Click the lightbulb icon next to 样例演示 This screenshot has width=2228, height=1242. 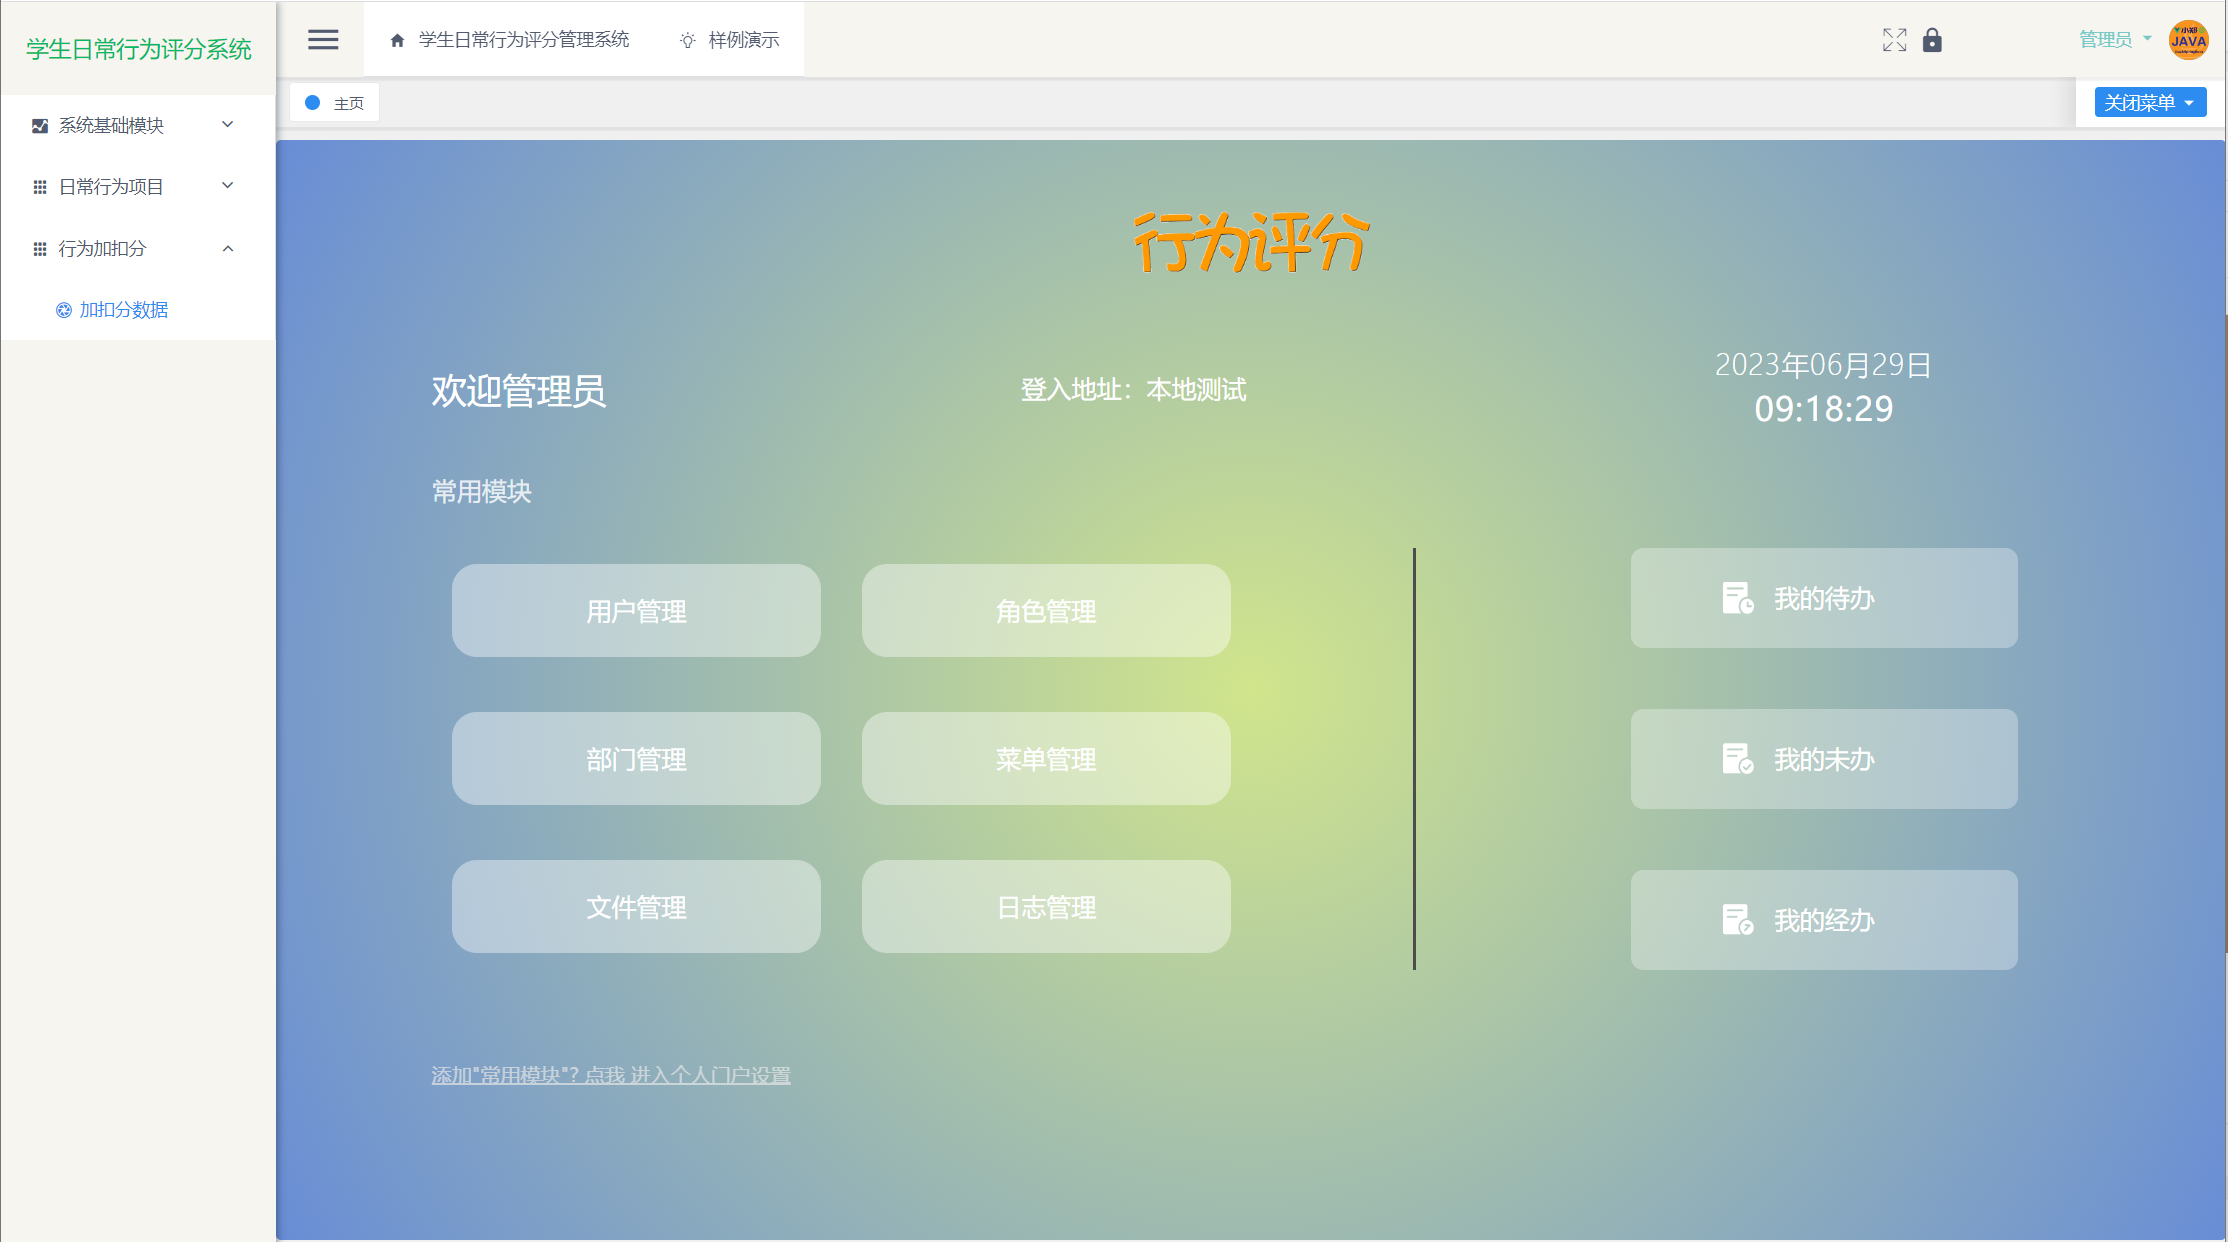(686, 40)
